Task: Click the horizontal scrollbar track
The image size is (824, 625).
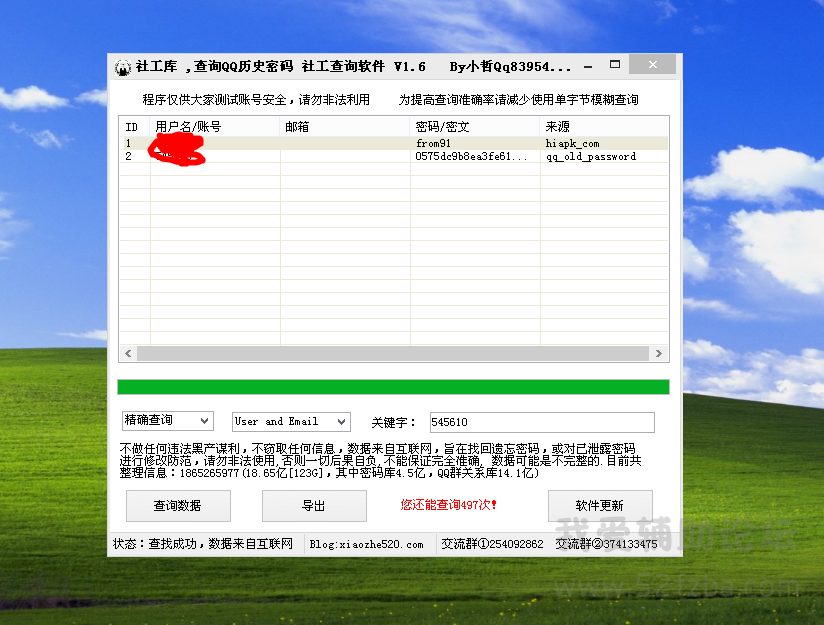Action: (393, 354)
